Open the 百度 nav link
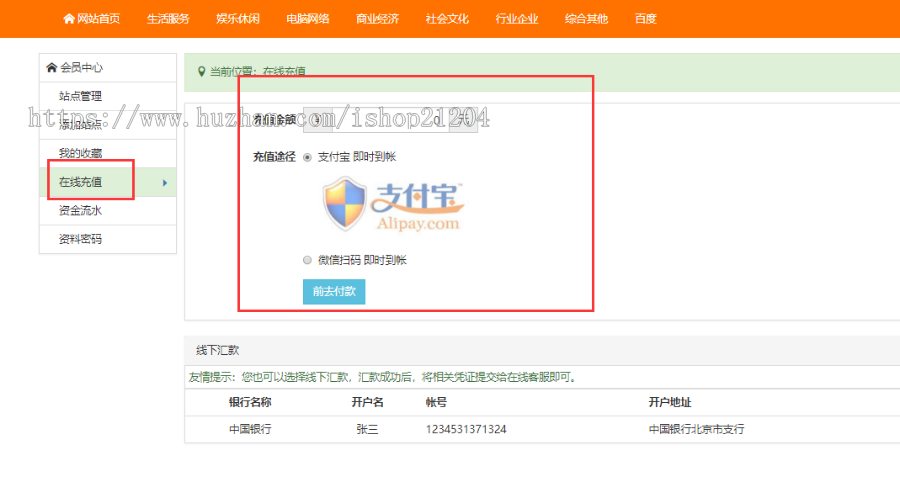The width and height of the screenshot is (900, 503). tap(645, 19)
